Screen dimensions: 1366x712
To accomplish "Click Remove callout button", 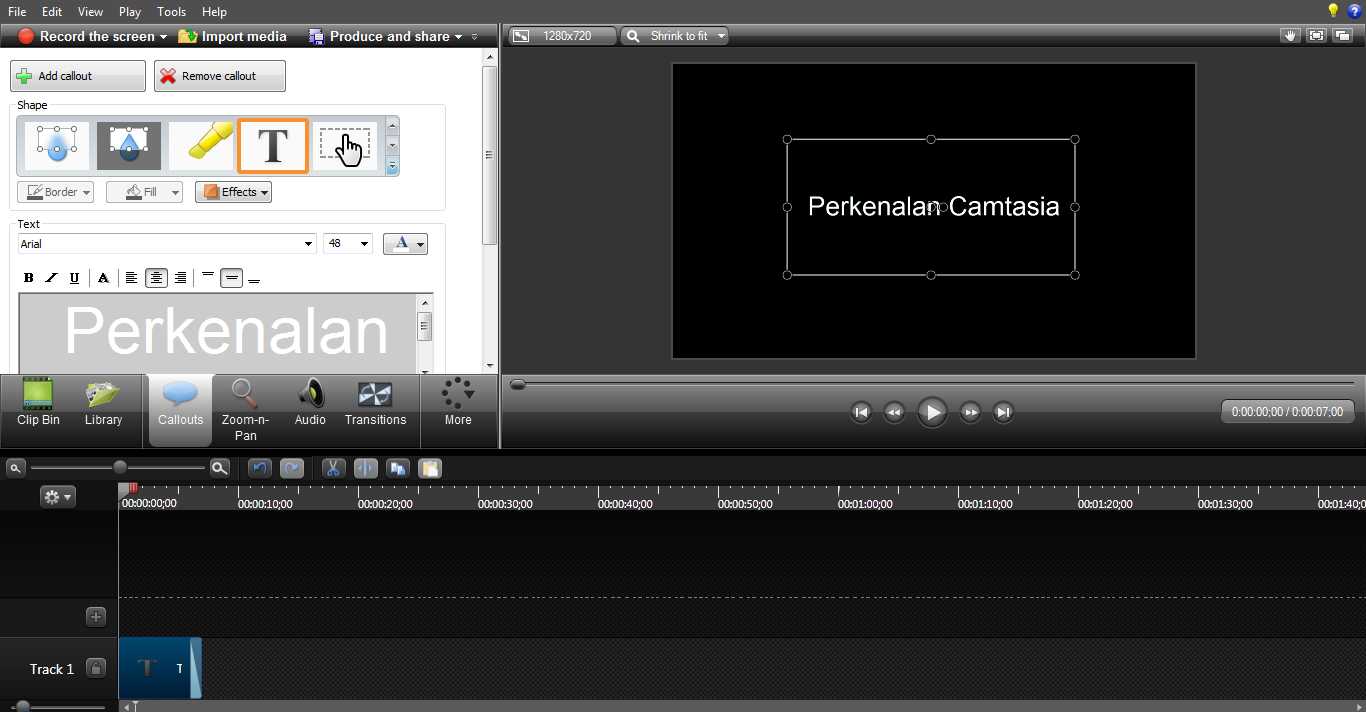I will point(219,76).
